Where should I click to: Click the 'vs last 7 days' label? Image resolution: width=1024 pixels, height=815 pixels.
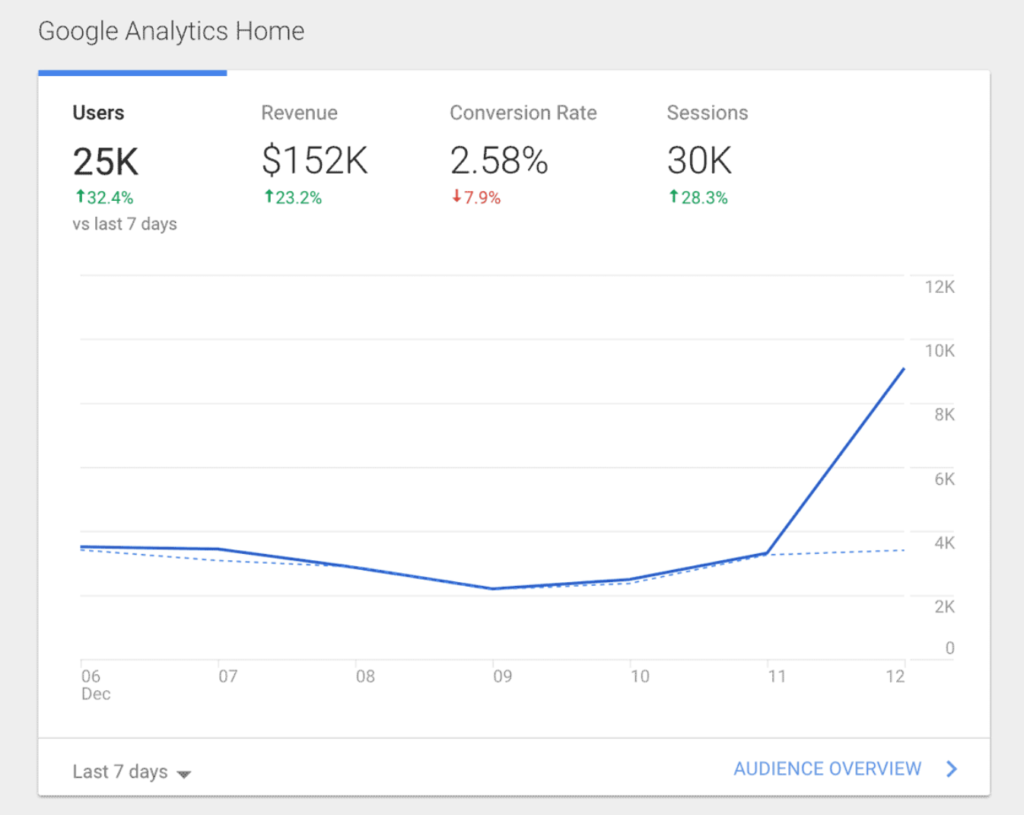tap(125, 224)
